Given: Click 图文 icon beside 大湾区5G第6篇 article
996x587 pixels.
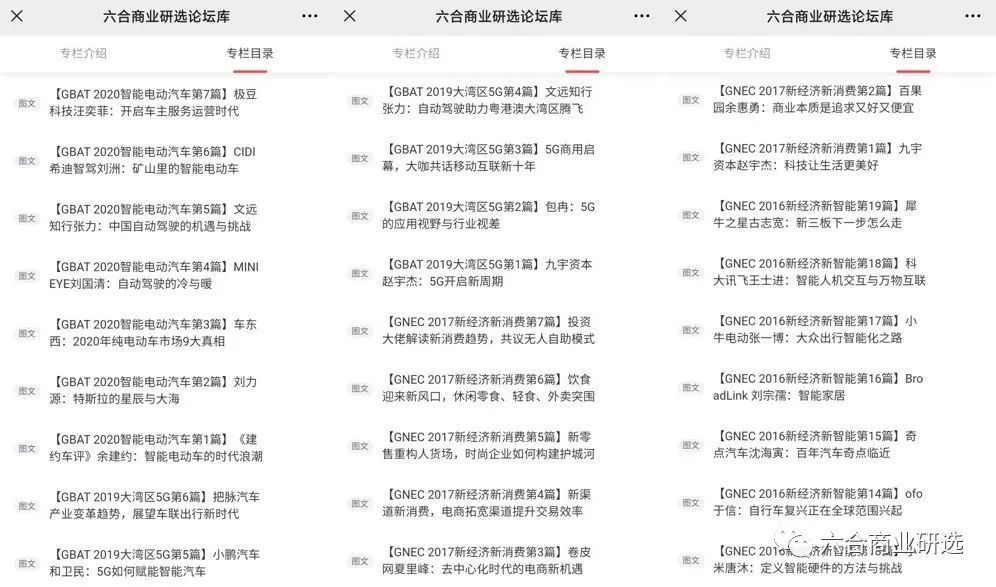Looking at the screenshot, I should coord(27,506).
